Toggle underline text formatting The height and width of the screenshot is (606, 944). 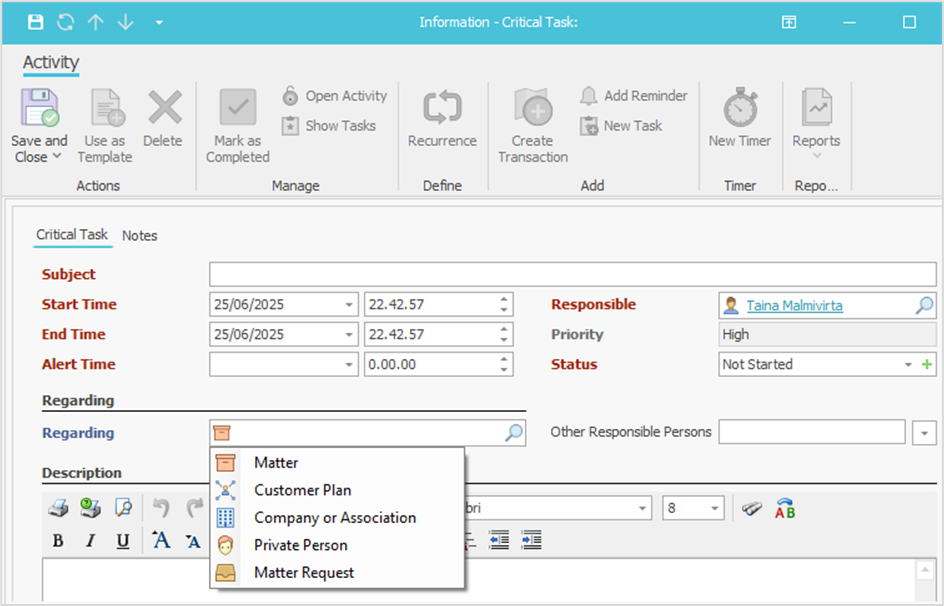coord(122,541)
